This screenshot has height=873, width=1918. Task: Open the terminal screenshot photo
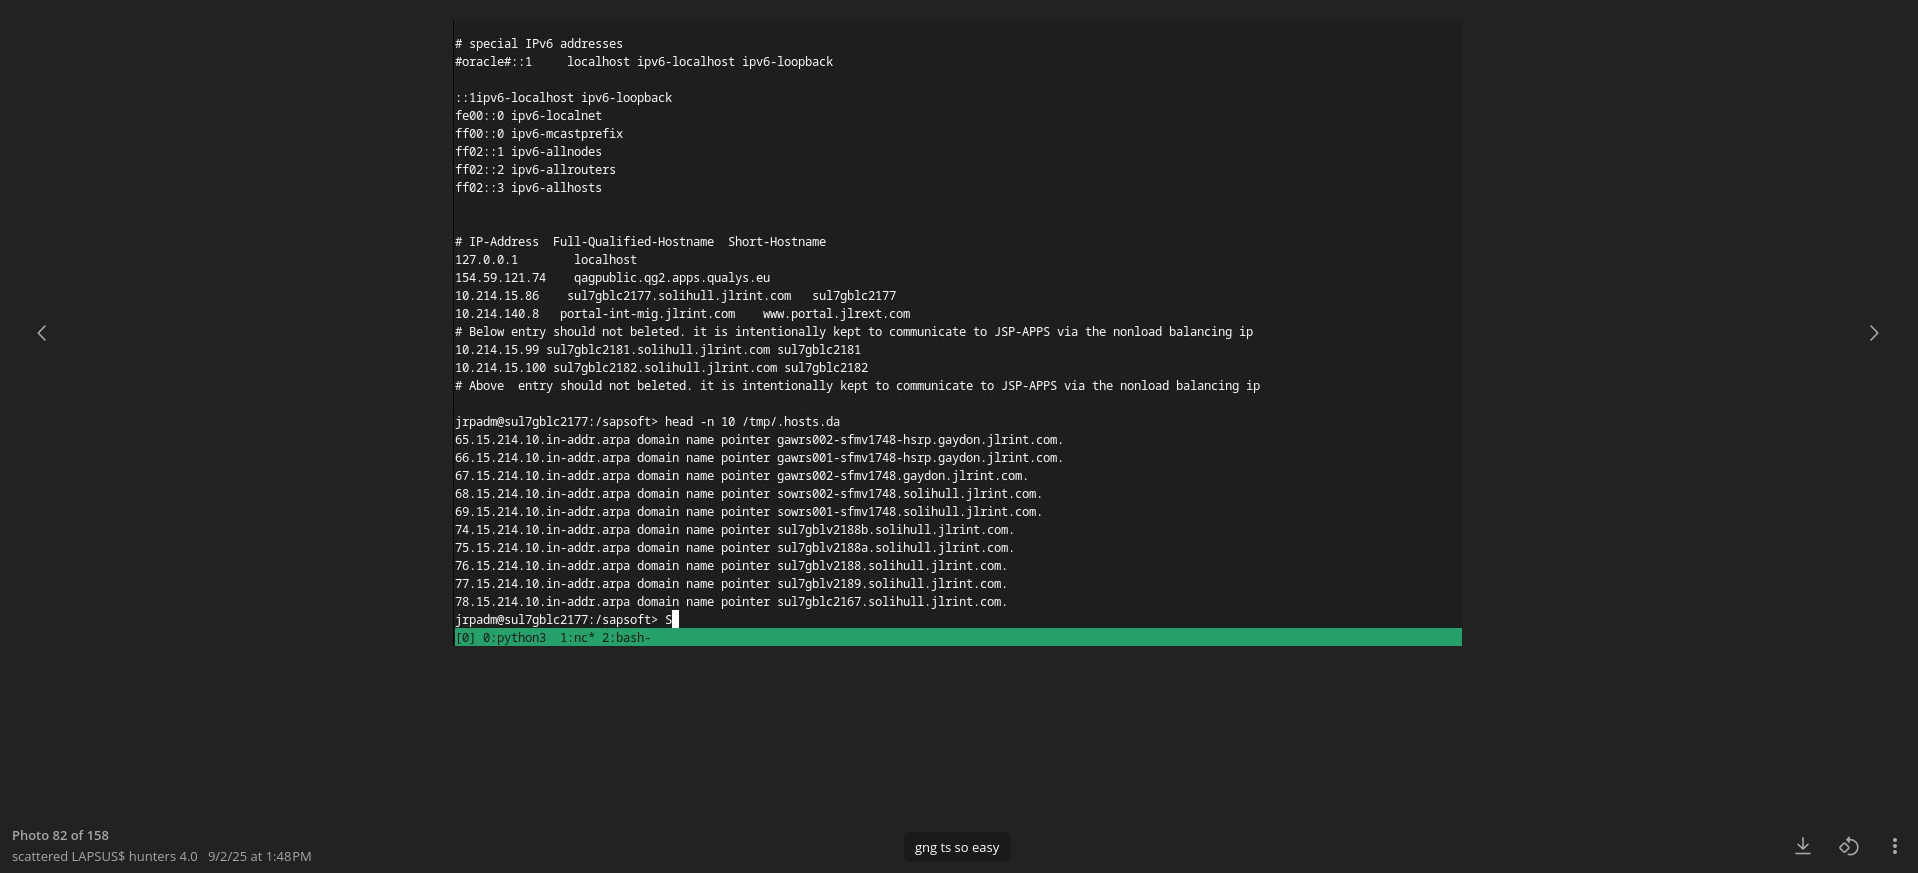pyautogui.click(x=957, y=333)
